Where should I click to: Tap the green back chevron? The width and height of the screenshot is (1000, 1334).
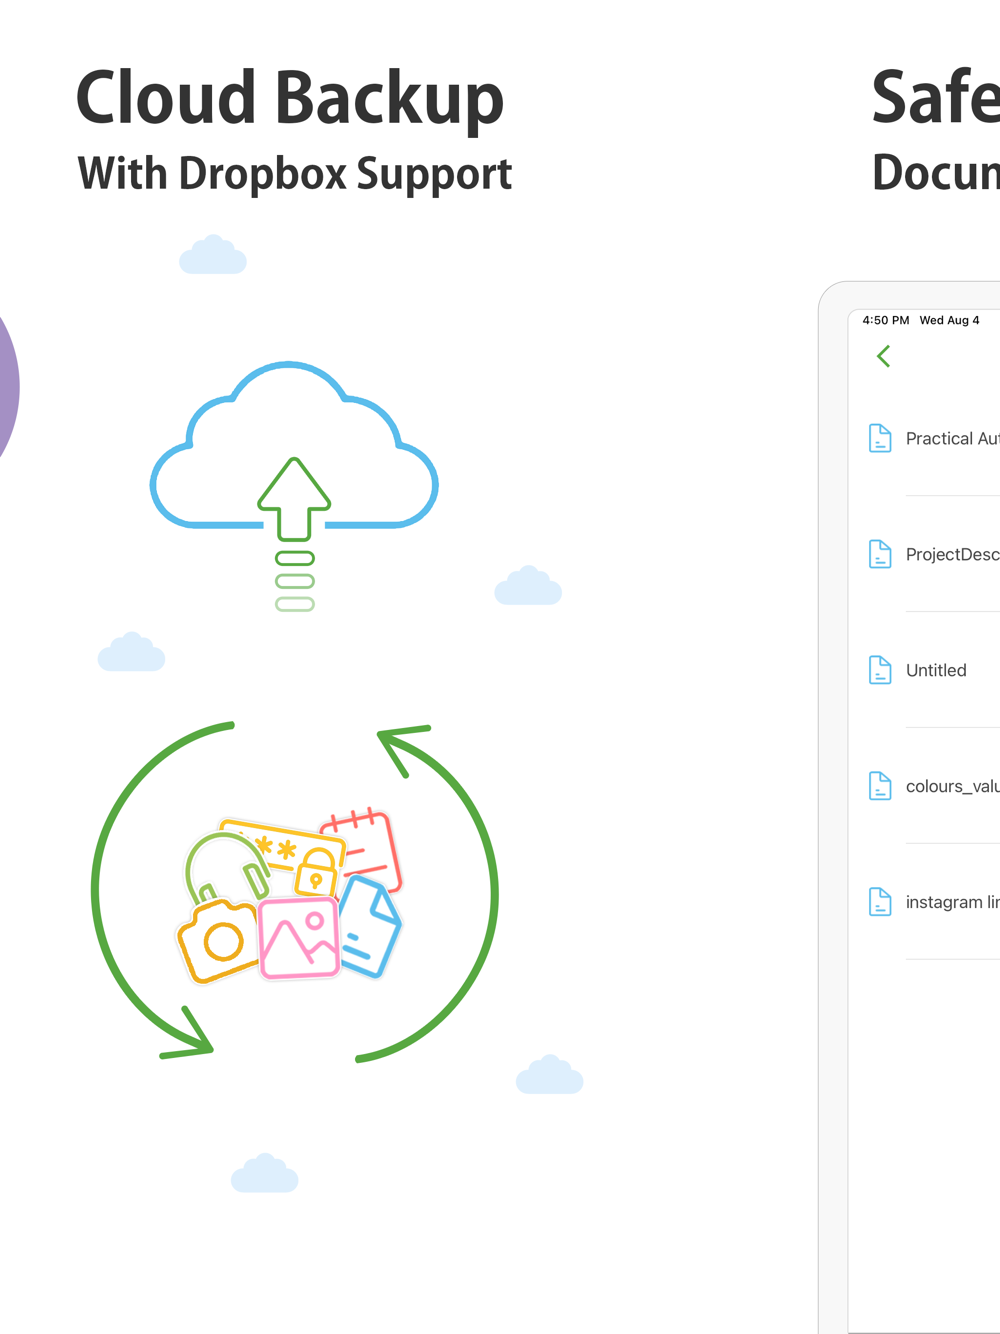(x=883, y=356)
